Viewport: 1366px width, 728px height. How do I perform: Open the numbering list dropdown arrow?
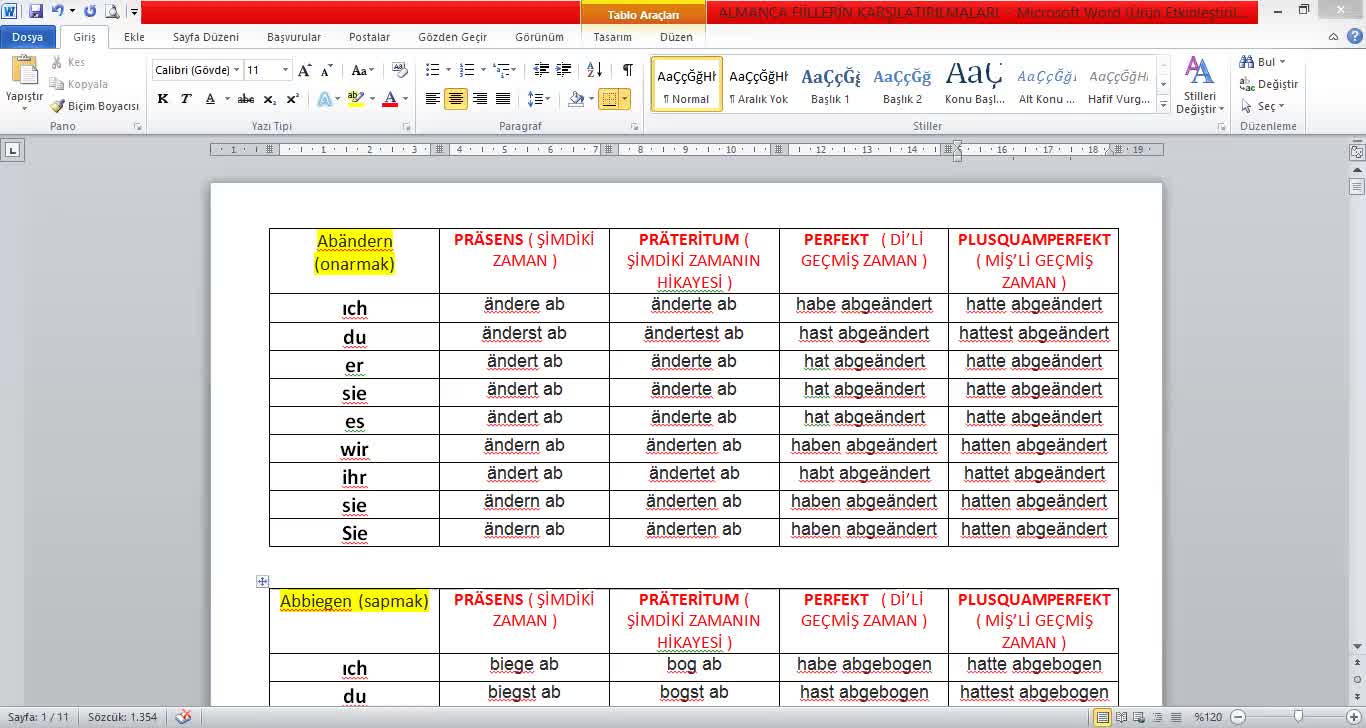(484, 70)
